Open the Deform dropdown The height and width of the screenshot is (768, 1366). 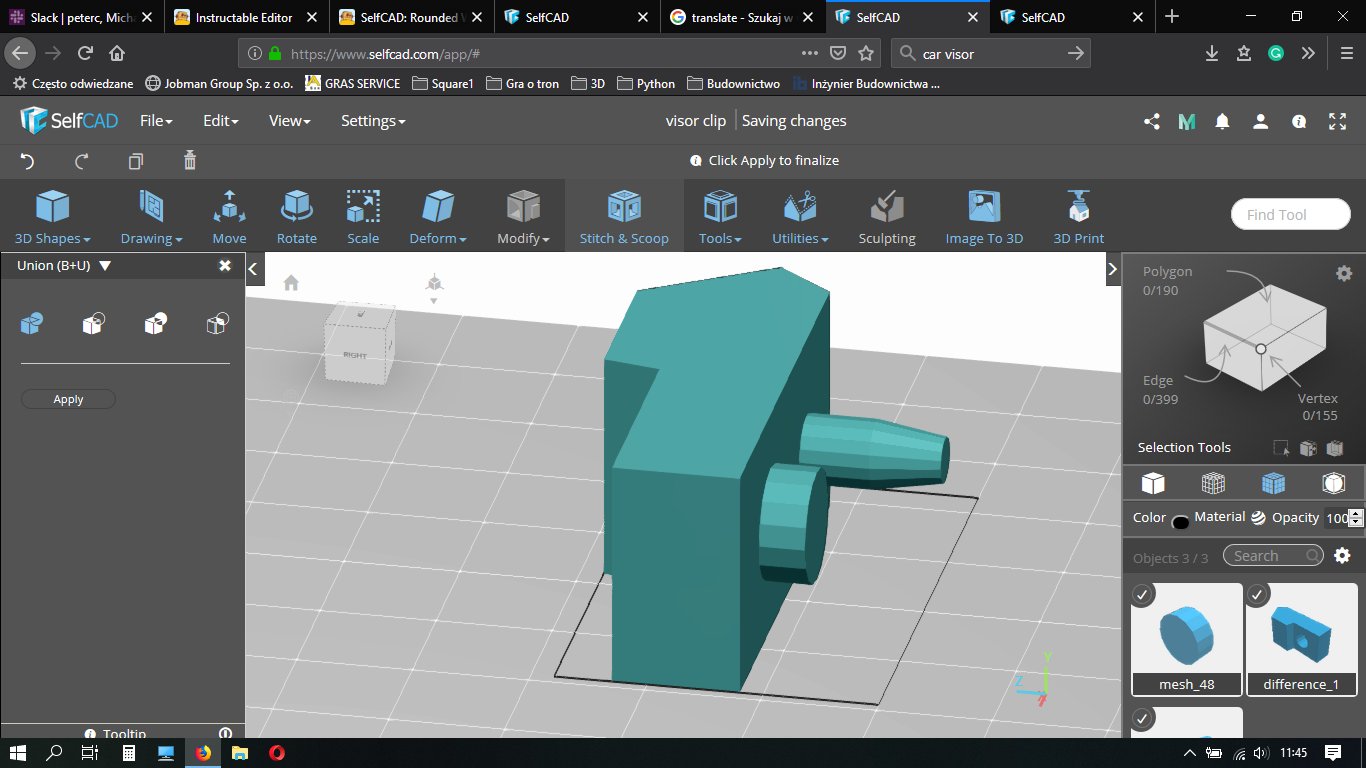coord(438,217)
